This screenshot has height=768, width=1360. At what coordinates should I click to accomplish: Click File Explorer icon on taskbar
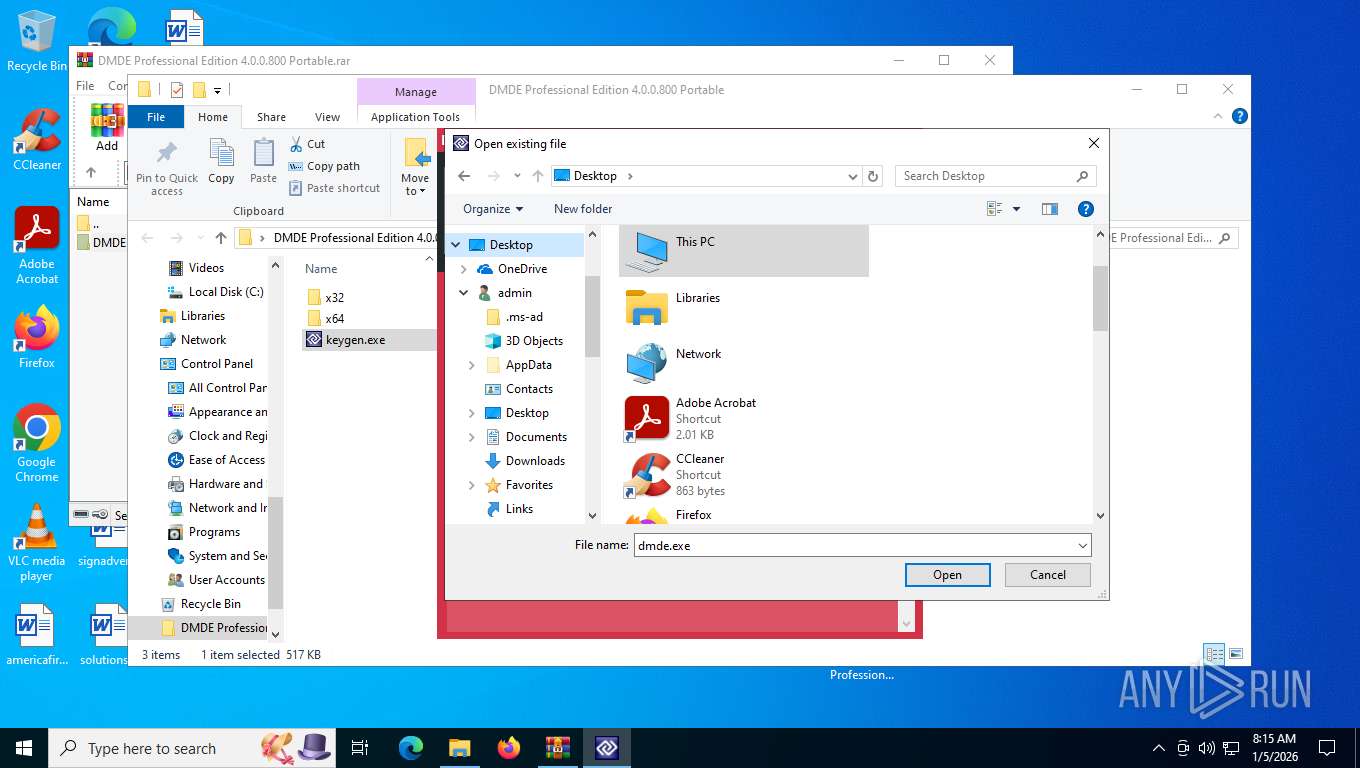(x=460, y=747)
